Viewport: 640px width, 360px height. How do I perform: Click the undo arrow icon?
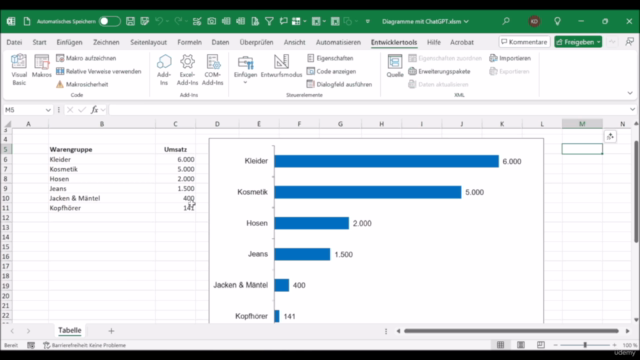pos(159,21)
